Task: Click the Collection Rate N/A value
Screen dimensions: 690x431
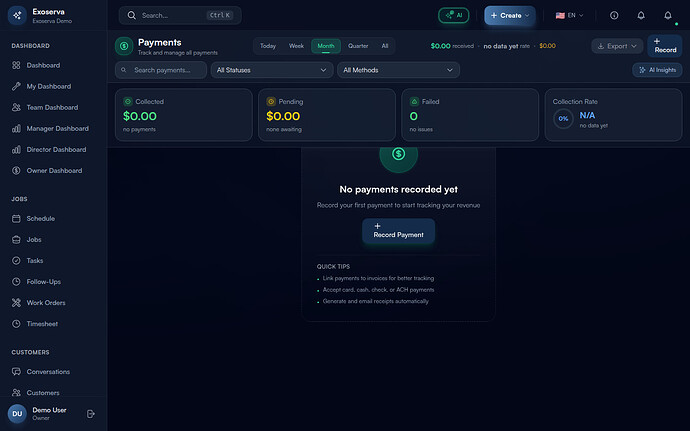Action: (x=587, y=115)
